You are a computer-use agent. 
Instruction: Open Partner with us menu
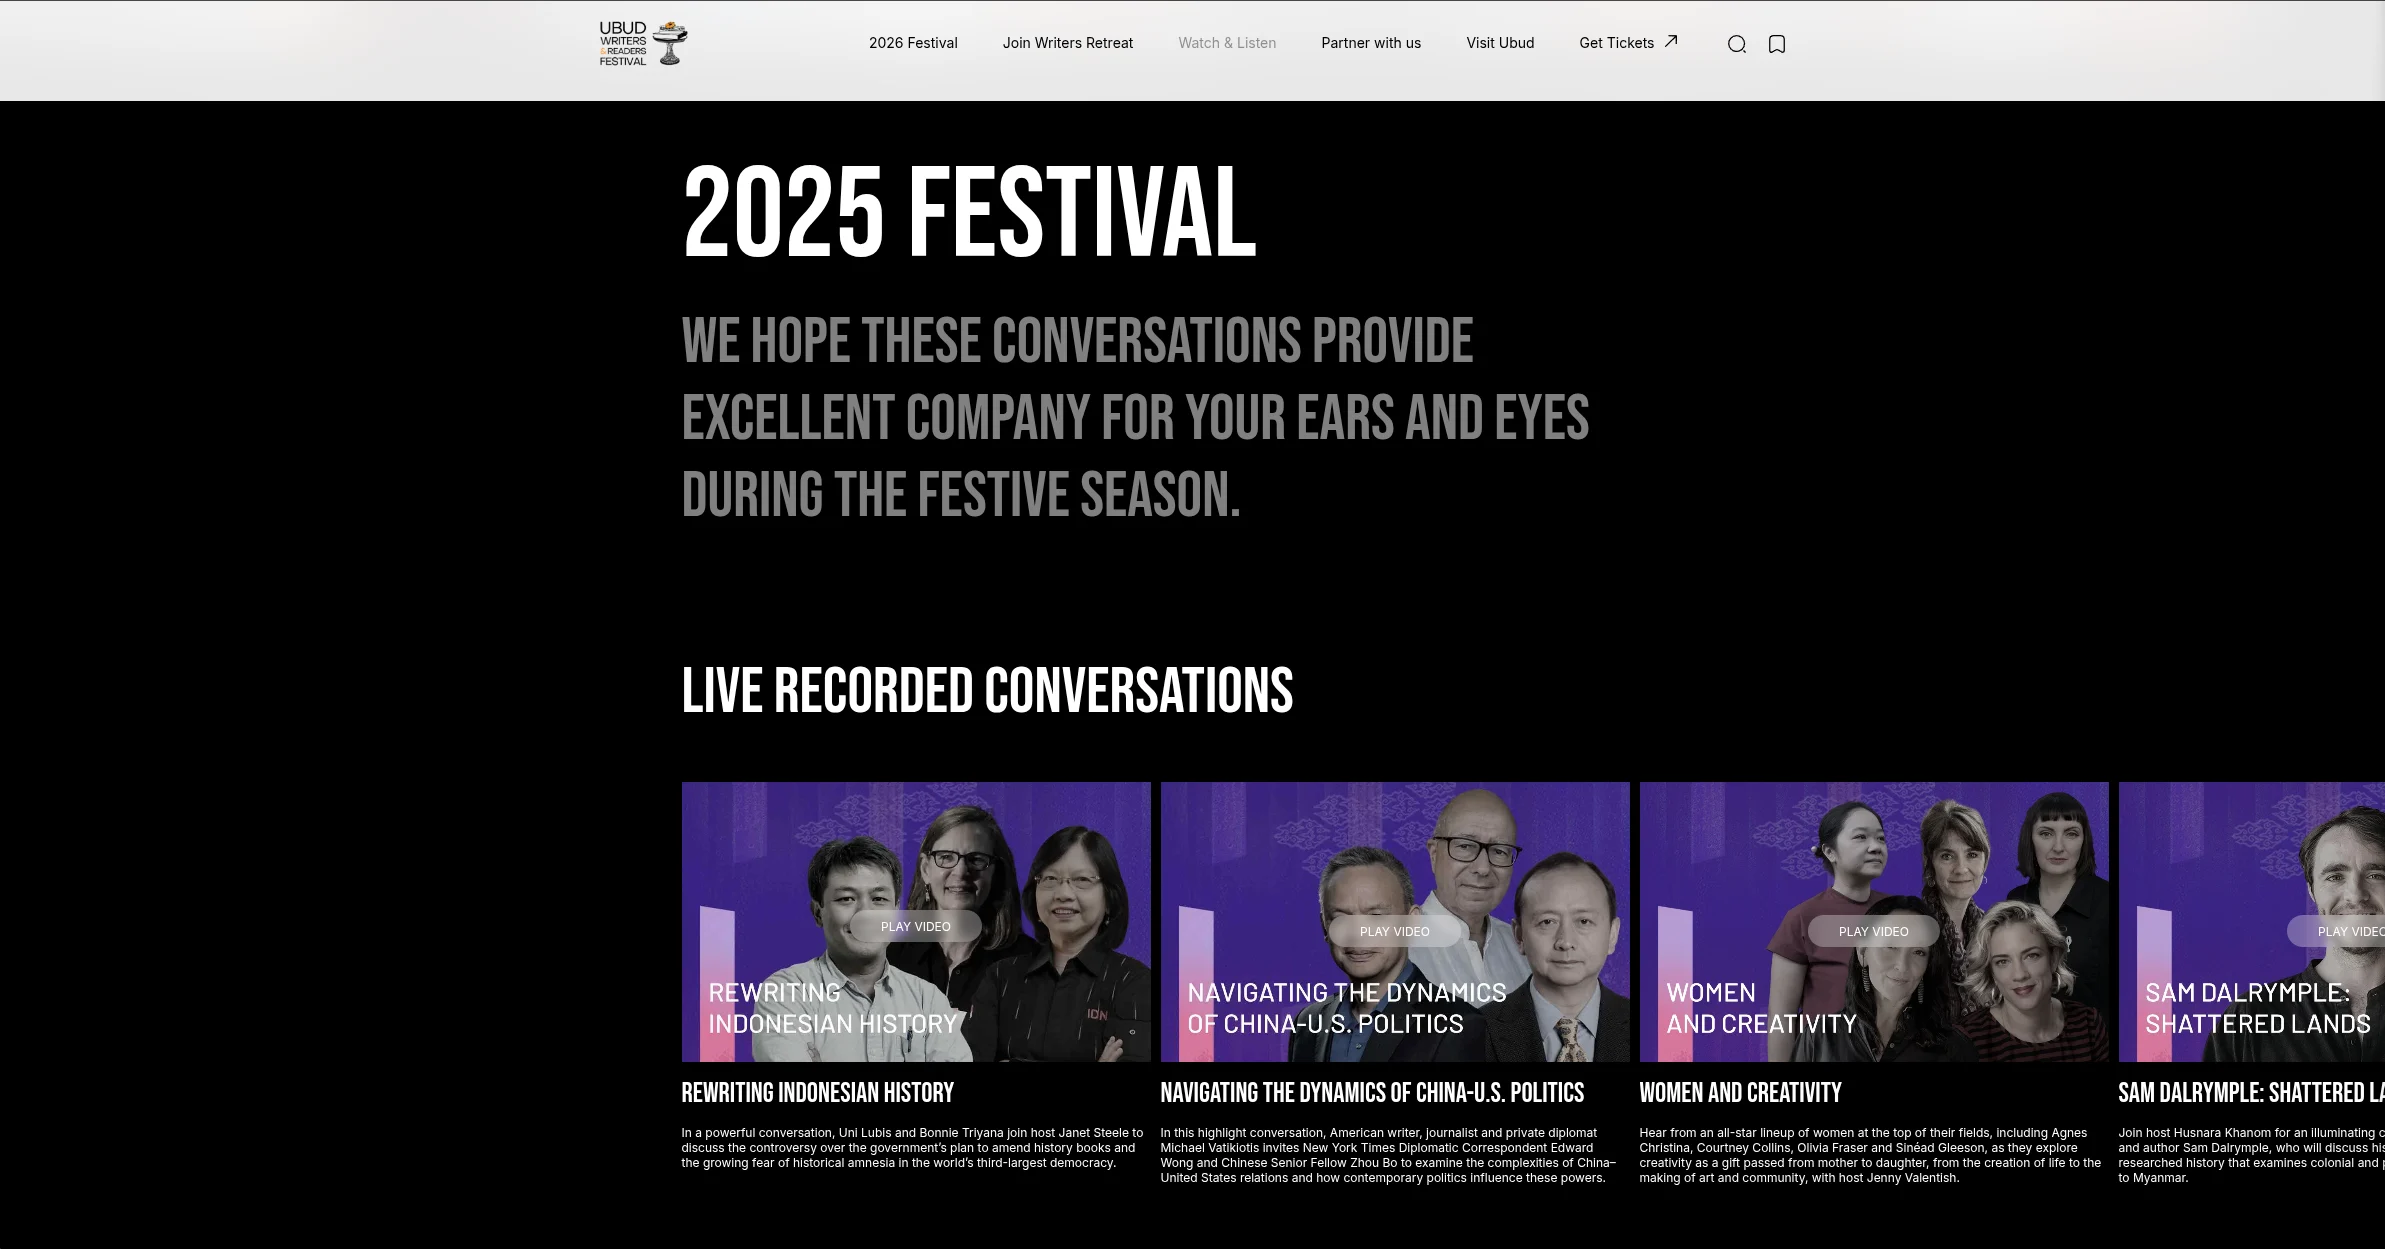click(1371, 43)
